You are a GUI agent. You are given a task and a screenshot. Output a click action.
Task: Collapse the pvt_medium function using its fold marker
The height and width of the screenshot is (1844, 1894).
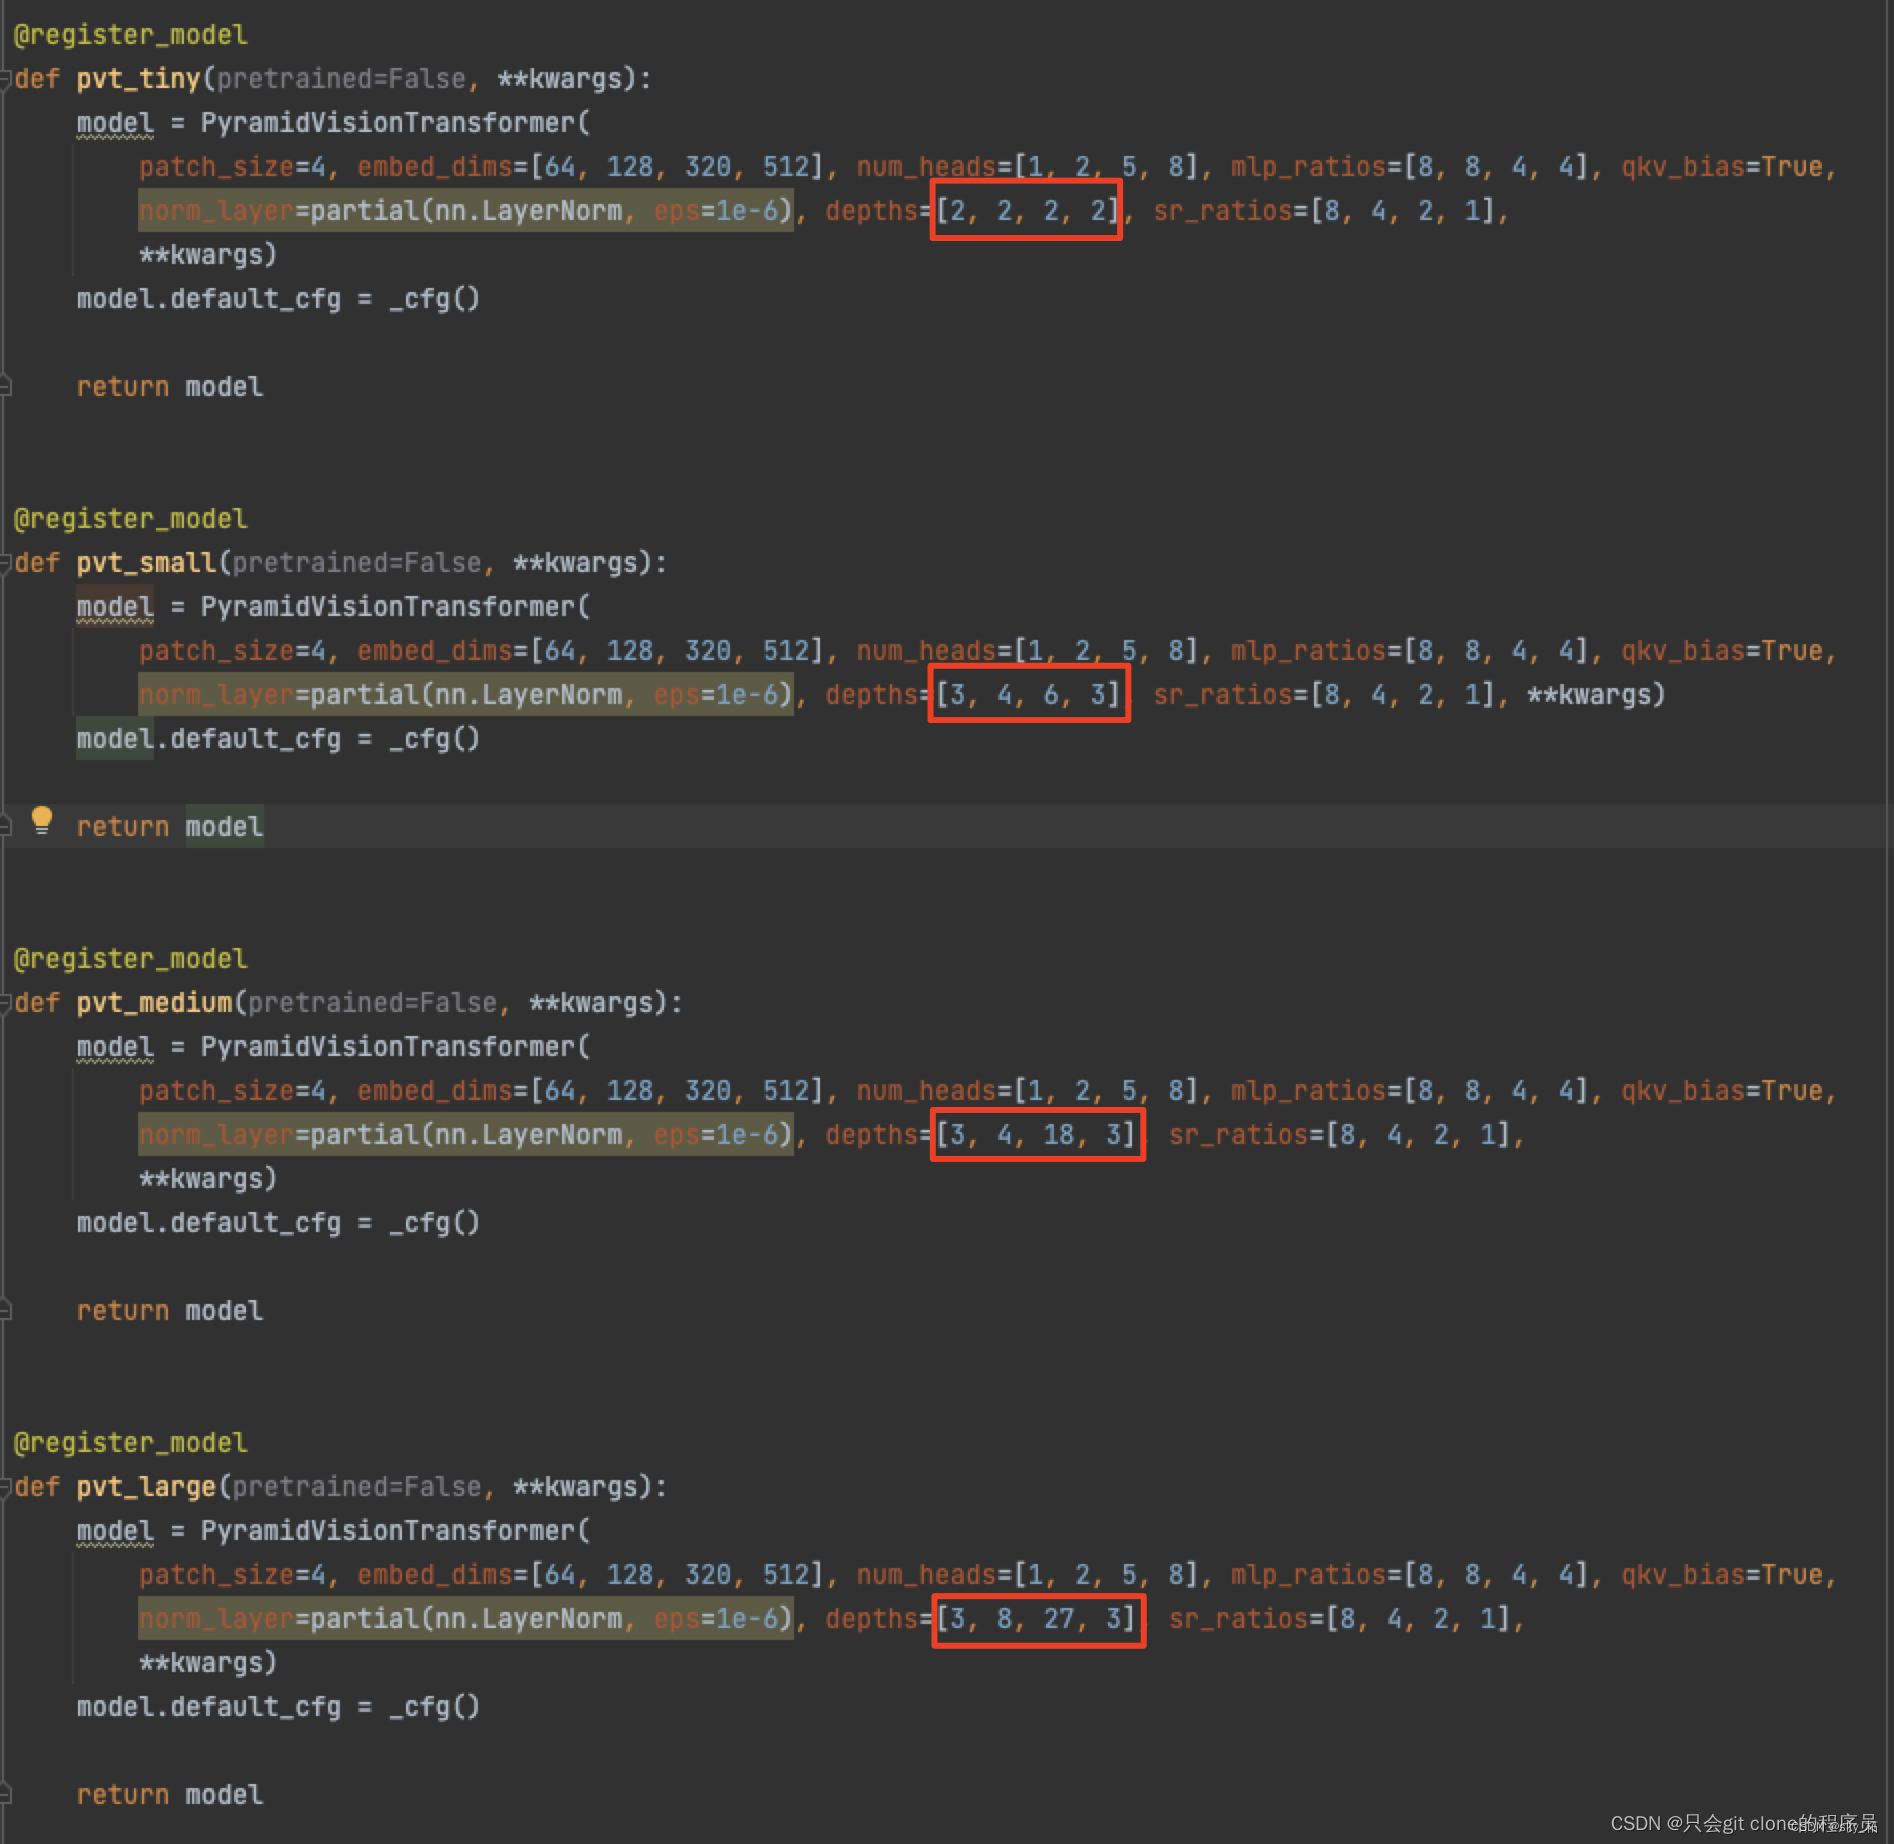coord(5,1003)
